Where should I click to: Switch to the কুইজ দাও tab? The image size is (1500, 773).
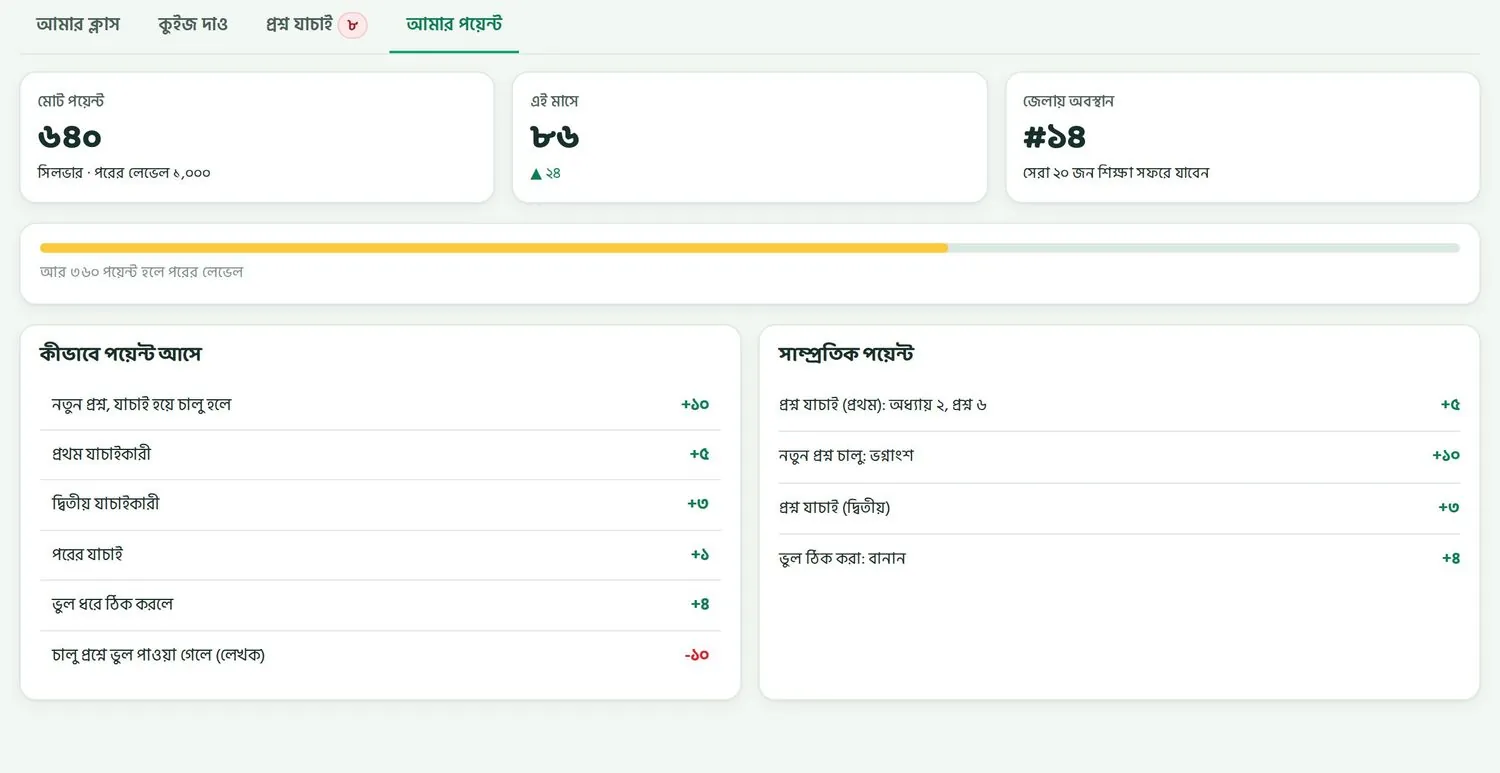click(x=193, y=24)
